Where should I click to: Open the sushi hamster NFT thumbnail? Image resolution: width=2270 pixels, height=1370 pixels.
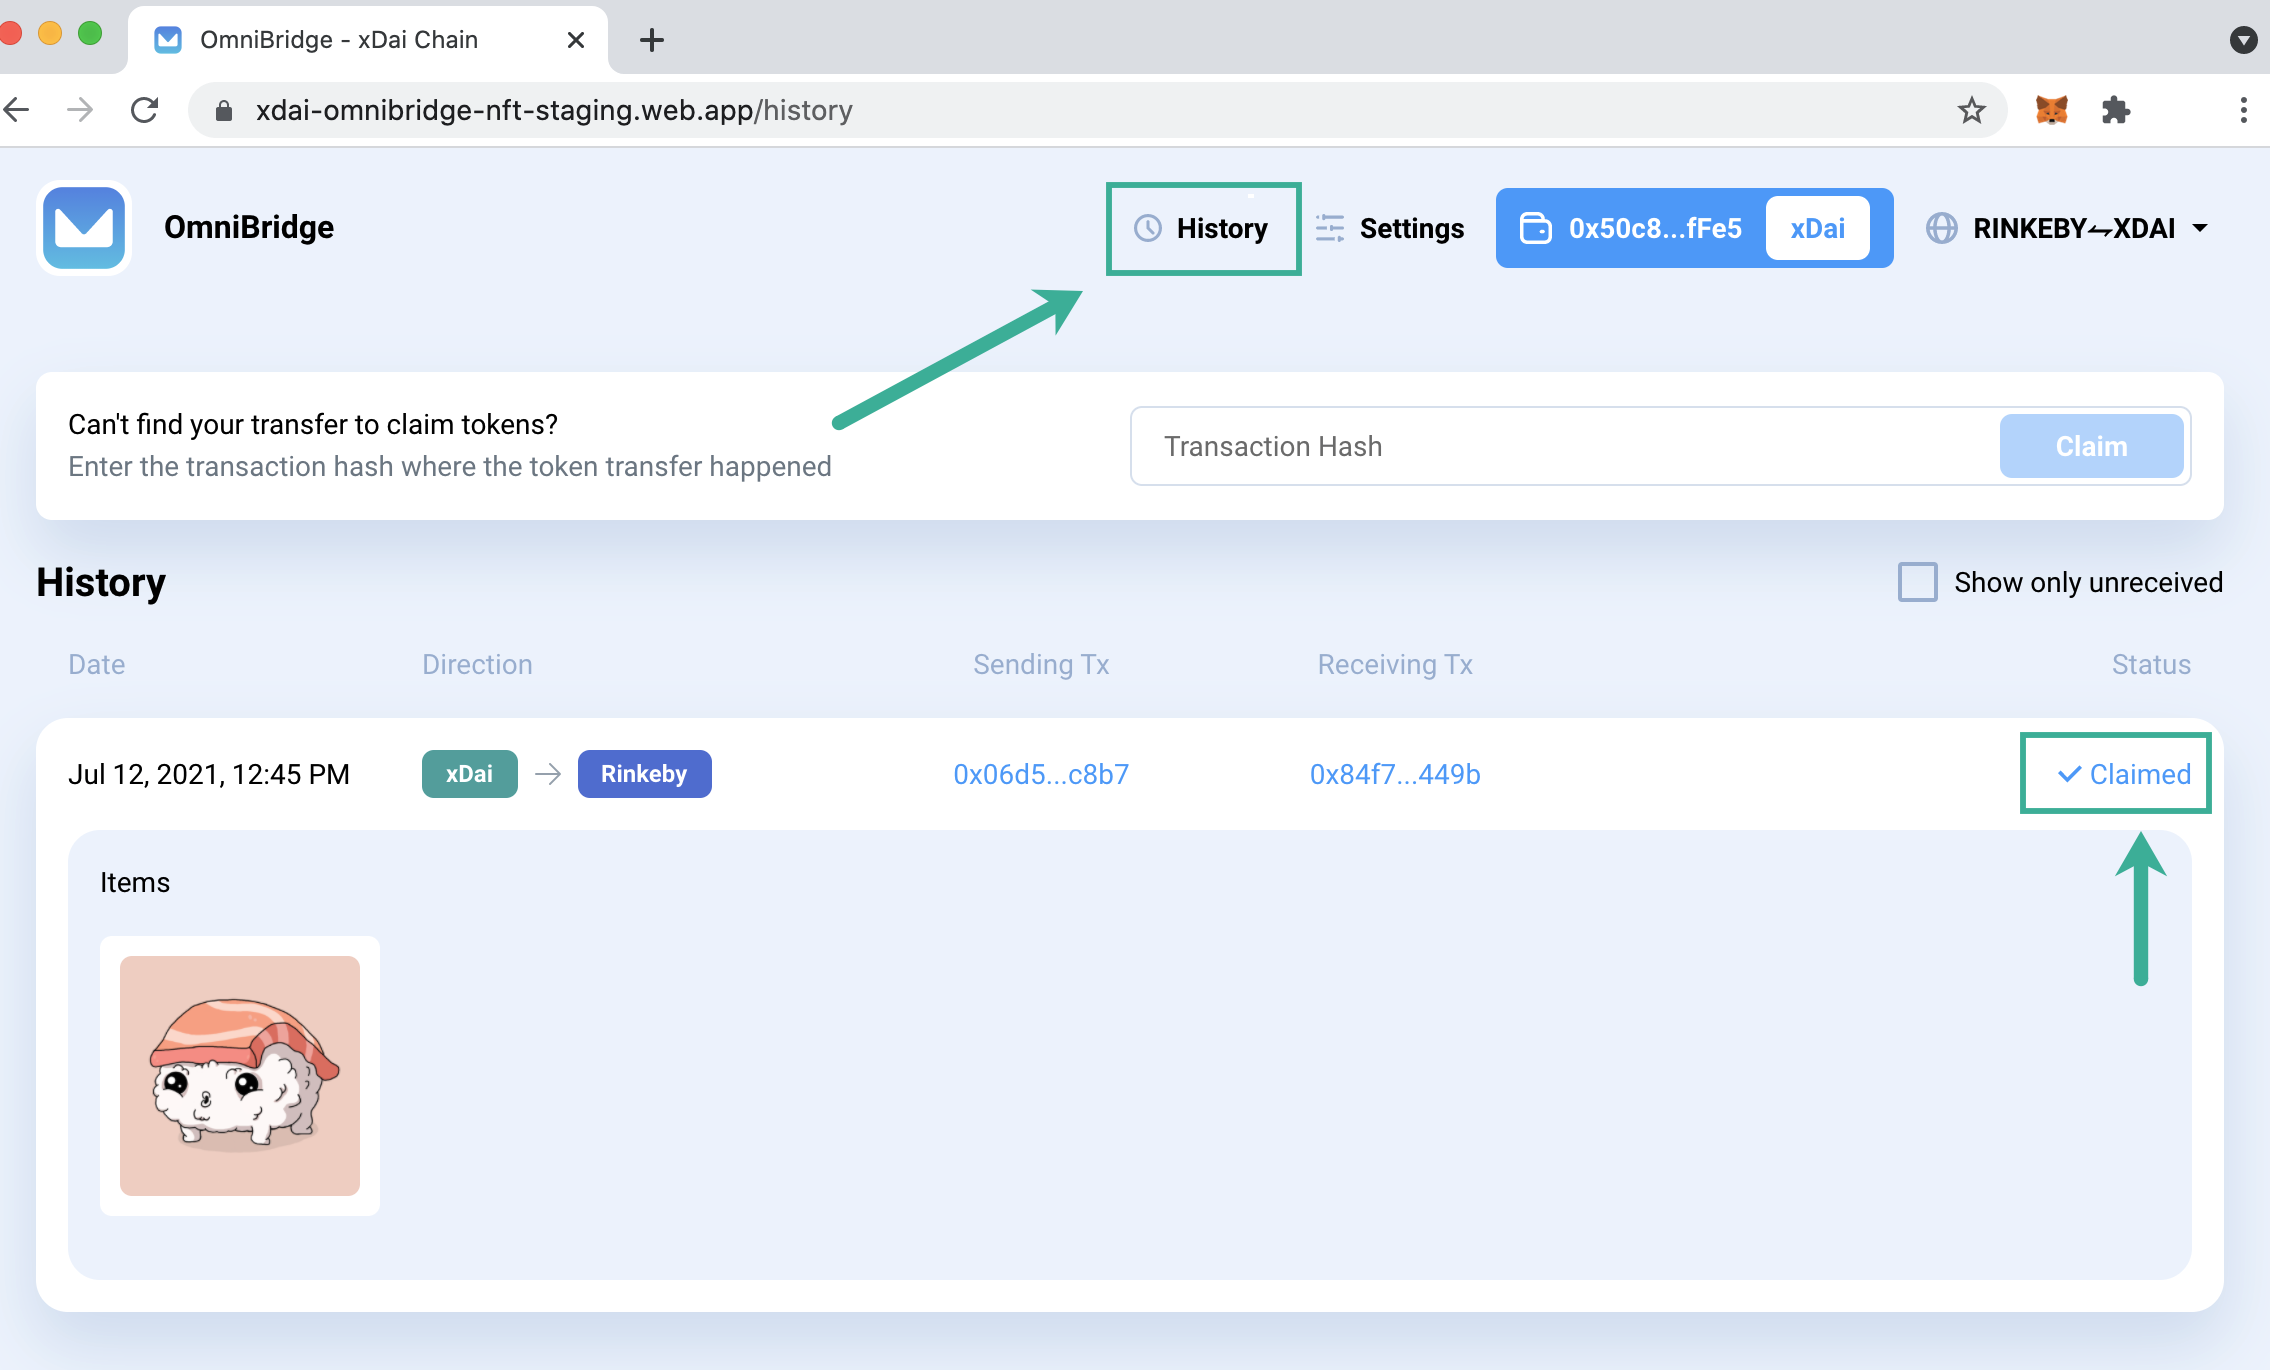[240, 1076]
